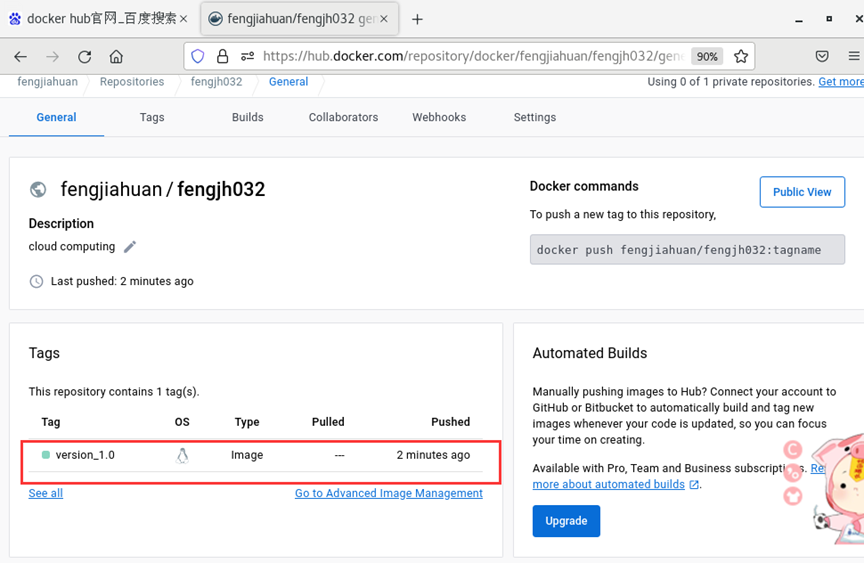
Task: Click the Description heading
Action: click(x=61, y=224)
